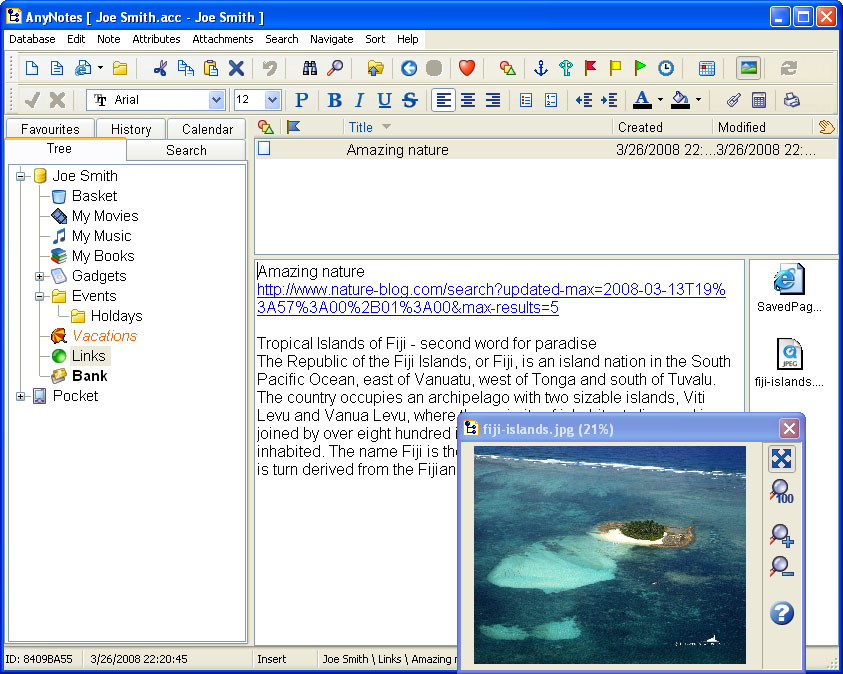Open the font color dropdown arrow
843x674 pixels.
pyautogui.click(x=660, y=100)
